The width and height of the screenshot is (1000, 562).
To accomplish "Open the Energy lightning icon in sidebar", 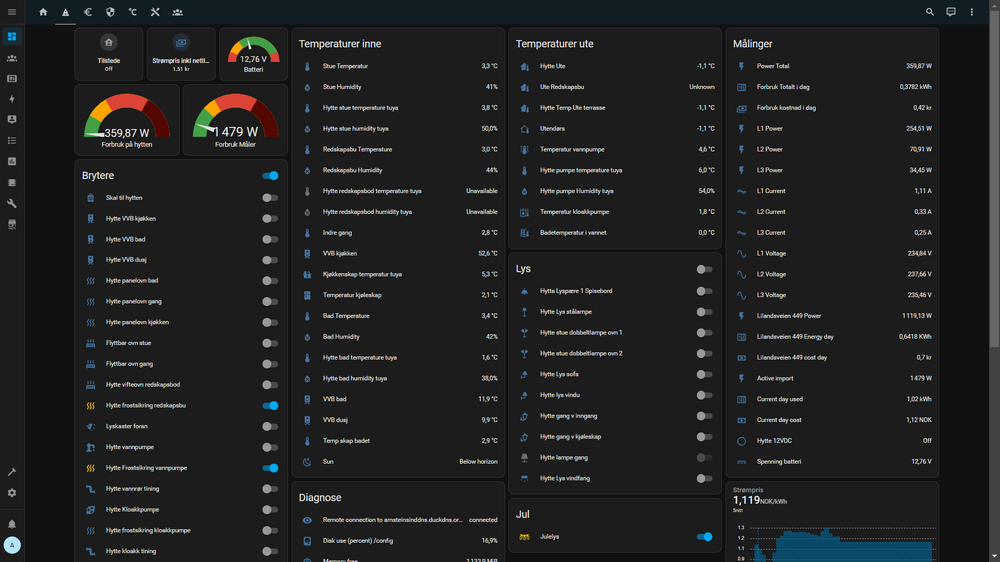I will tap(12, 99).
